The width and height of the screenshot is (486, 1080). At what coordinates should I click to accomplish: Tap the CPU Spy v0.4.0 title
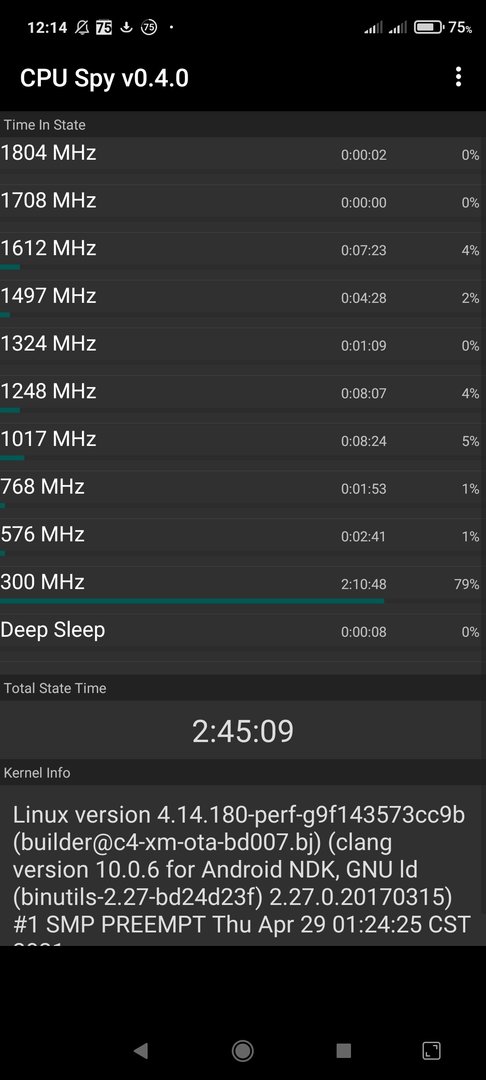104,78
